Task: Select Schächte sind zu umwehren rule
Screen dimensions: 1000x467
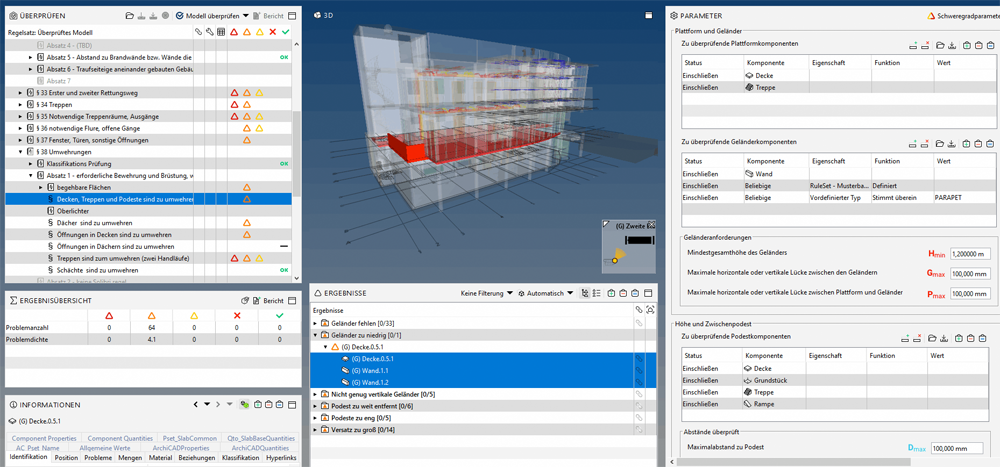Action: (x=96, y=271)
